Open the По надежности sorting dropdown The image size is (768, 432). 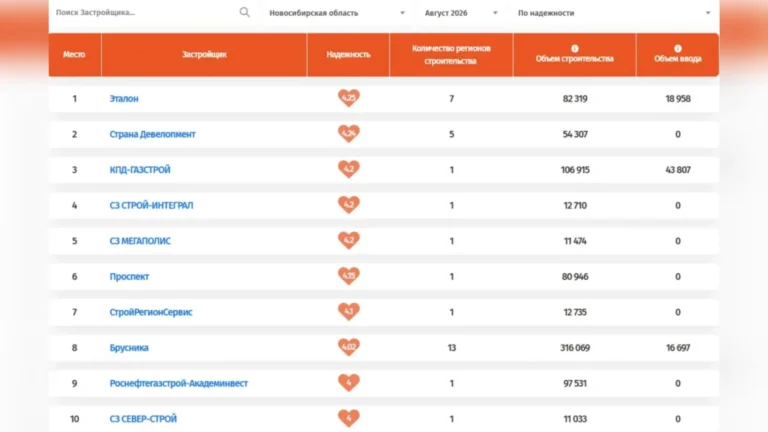614,13
